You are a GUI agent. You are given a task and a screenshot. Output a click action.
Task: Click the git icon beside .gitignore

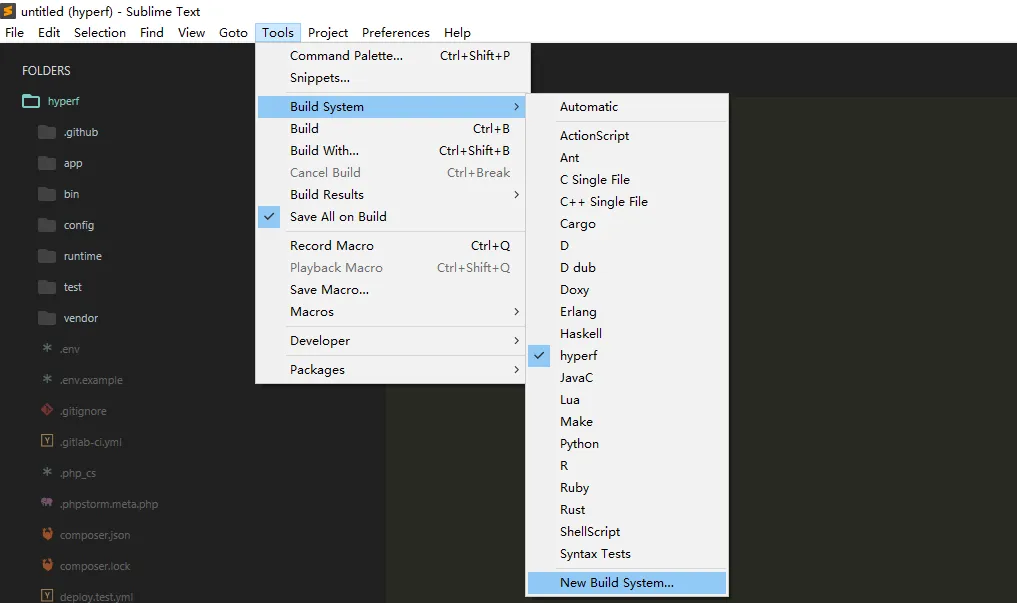47,410
